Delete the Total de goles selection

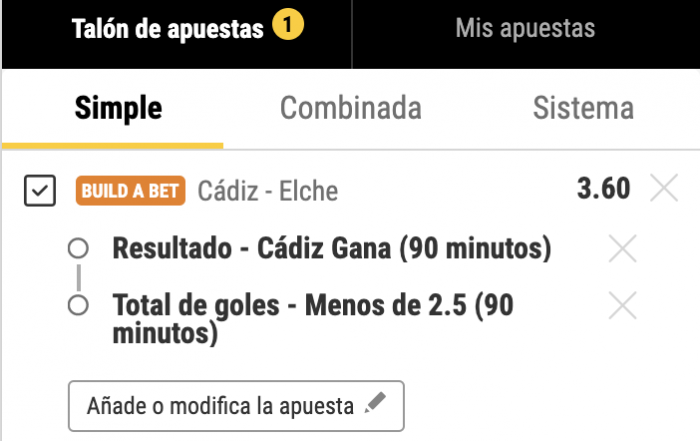[x=622, y=306]
